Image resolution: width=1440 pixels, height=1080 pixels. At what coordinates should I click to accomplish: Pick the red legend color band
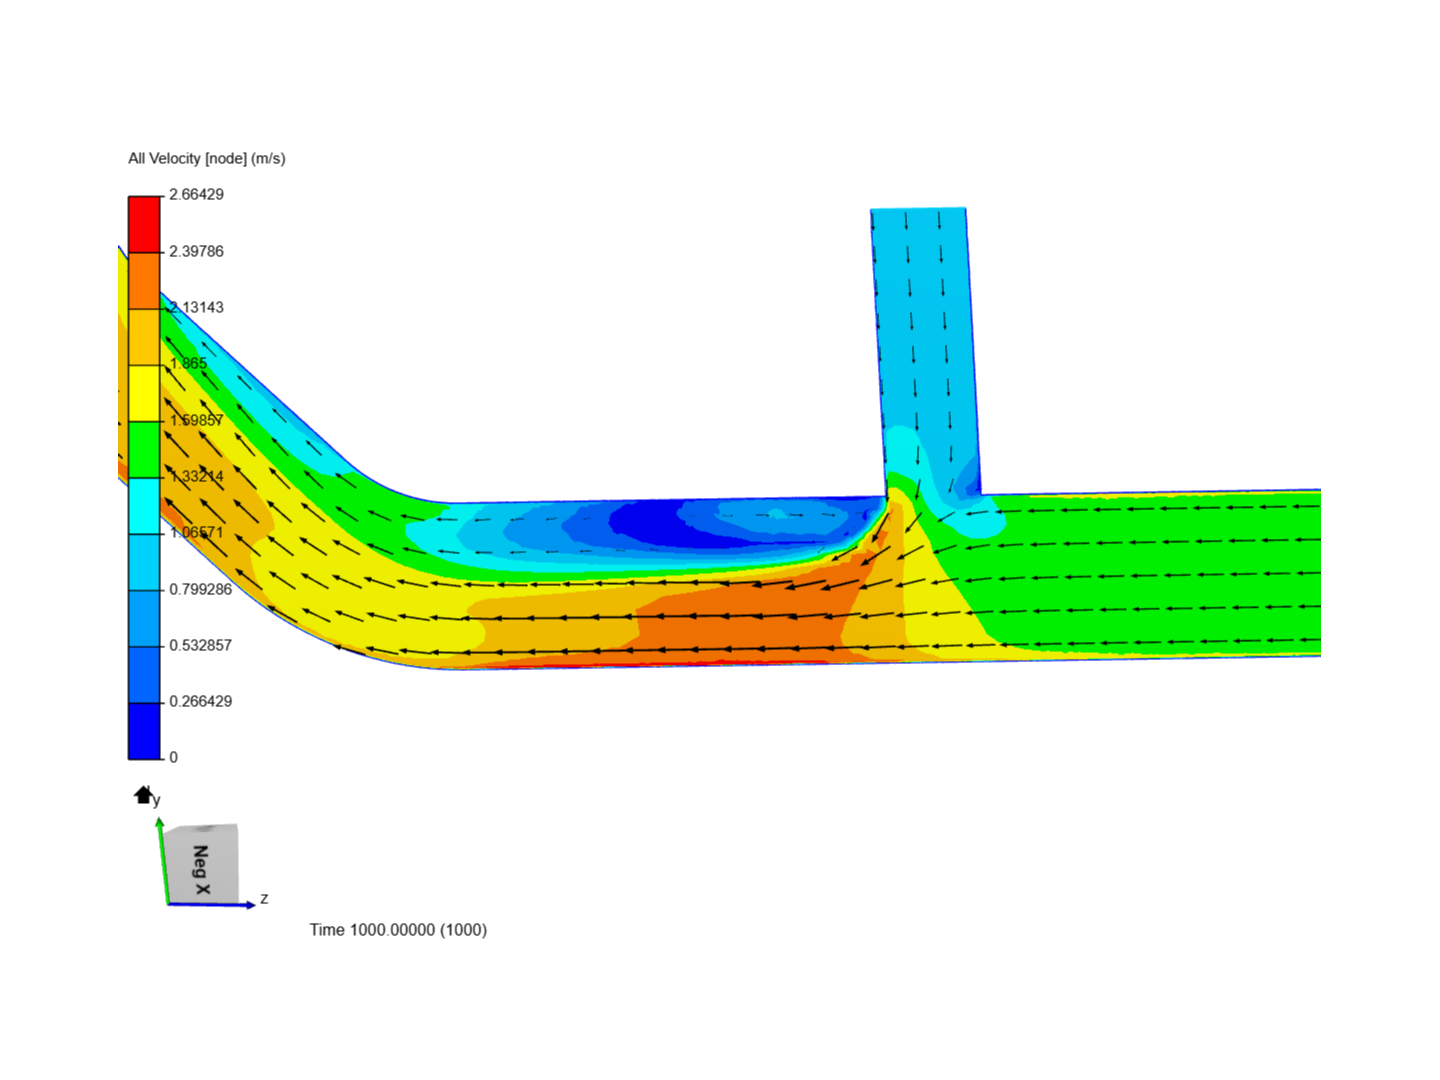click(144, 225)
